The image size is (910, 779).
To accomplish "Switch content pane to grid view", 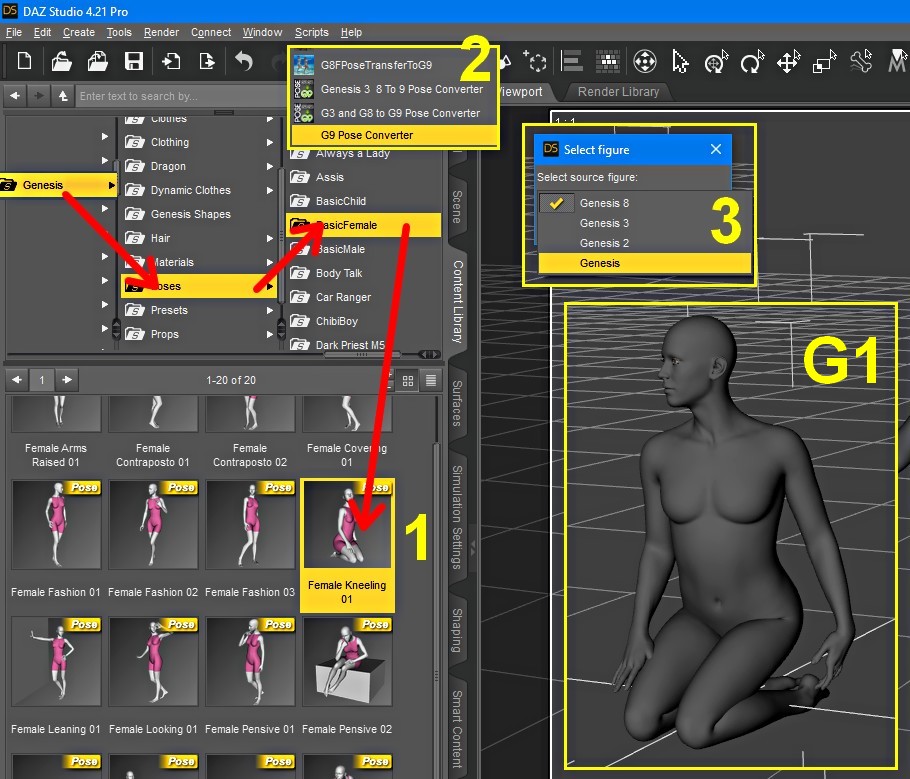I will pos(408,381).
